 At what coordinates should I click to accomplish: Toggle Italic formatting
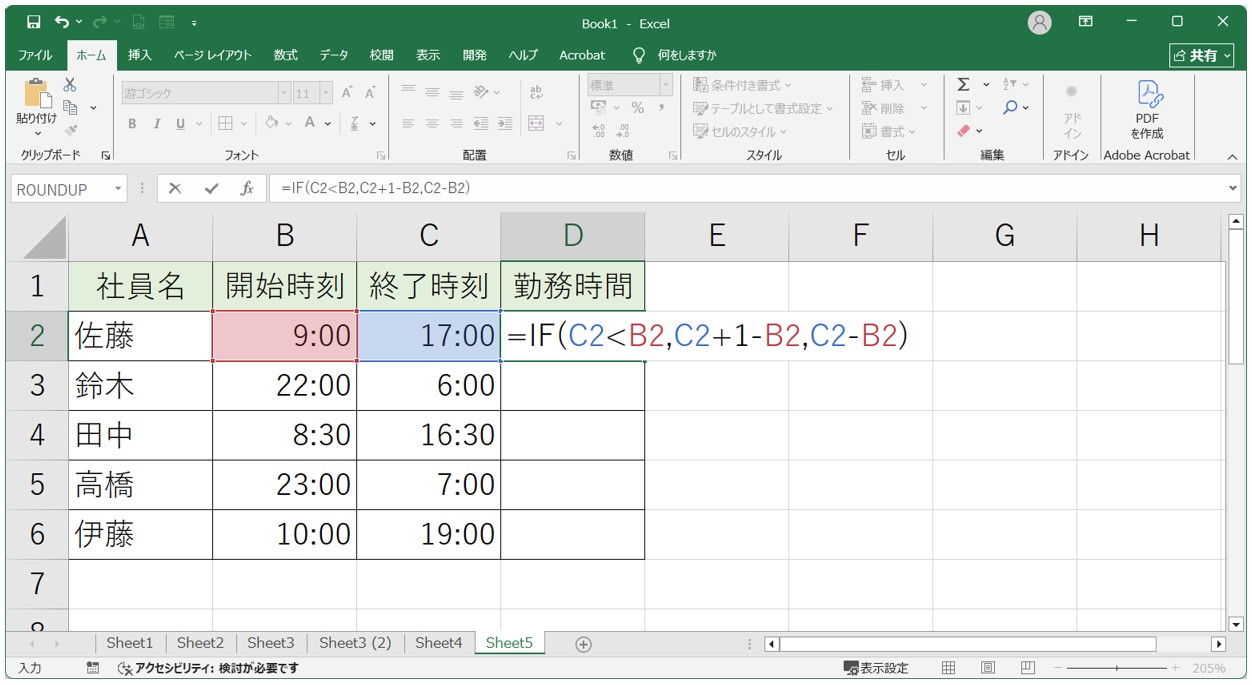(x=156, y=124)
